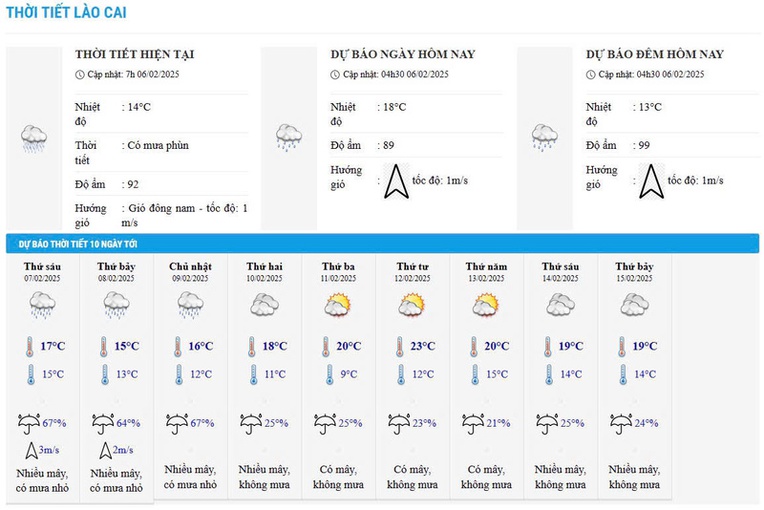Screen dimensions: 764x510
Task: Click the today's forecast rain cloud icon
Action: tap(289, 137)
